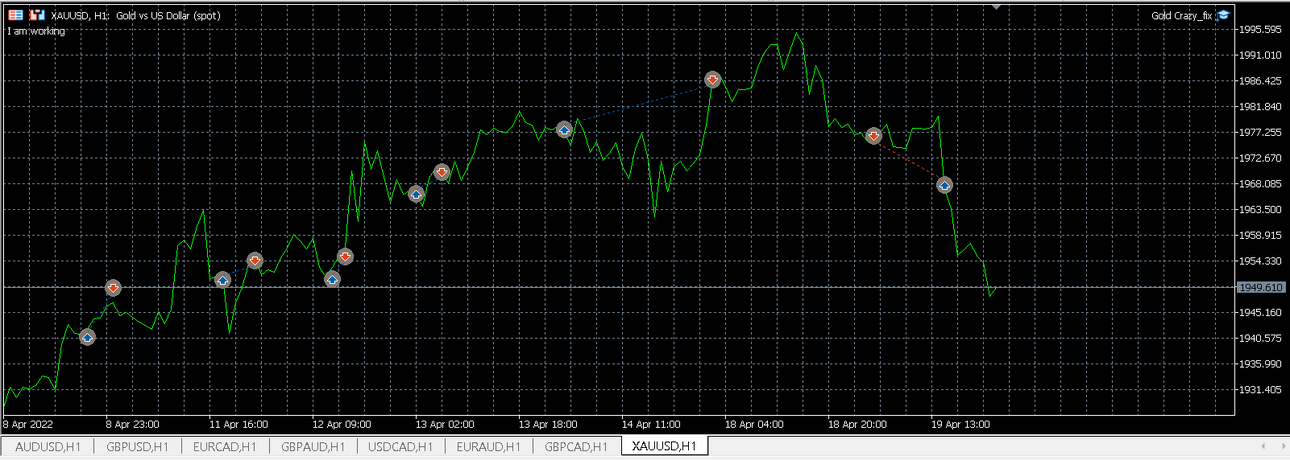Select the lowest buy arrow near 1940.575
This screenshot has width=1290, height=460.
pos(87,338)
